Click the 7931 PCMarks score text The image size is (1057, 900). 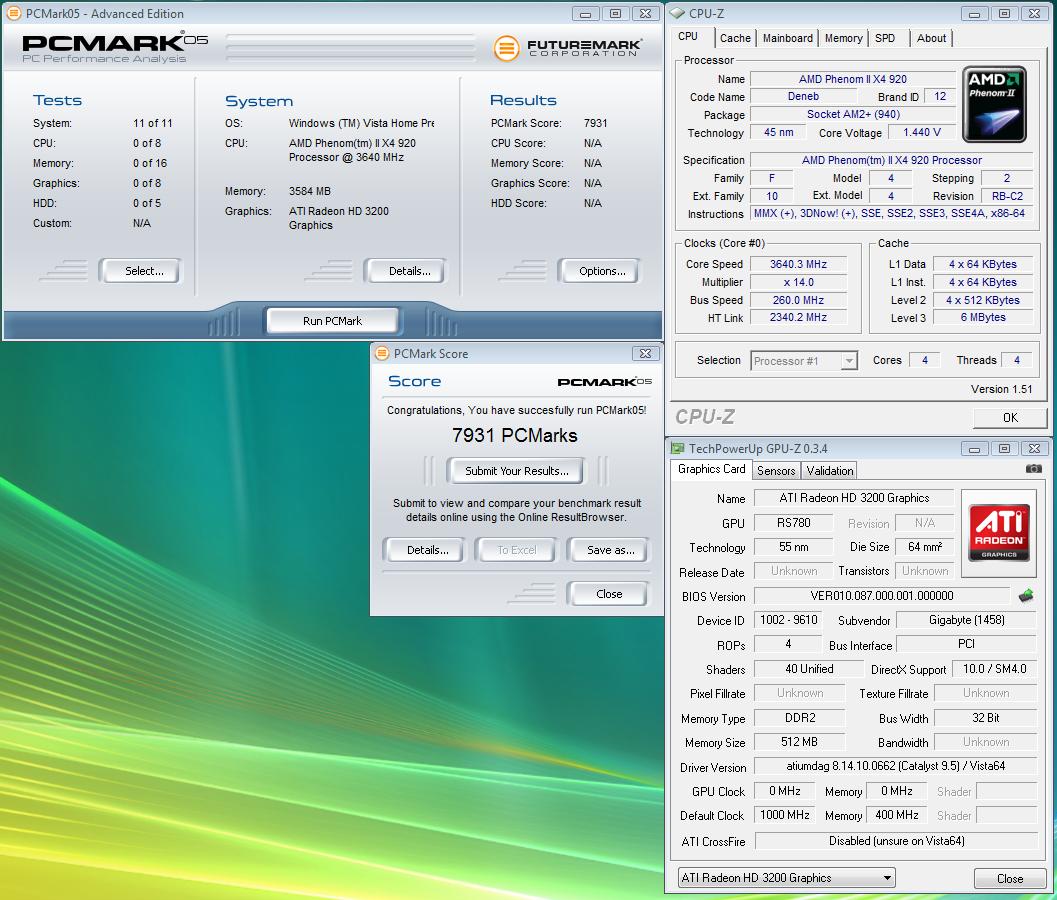pyautogui.click(x=514, y=436)
